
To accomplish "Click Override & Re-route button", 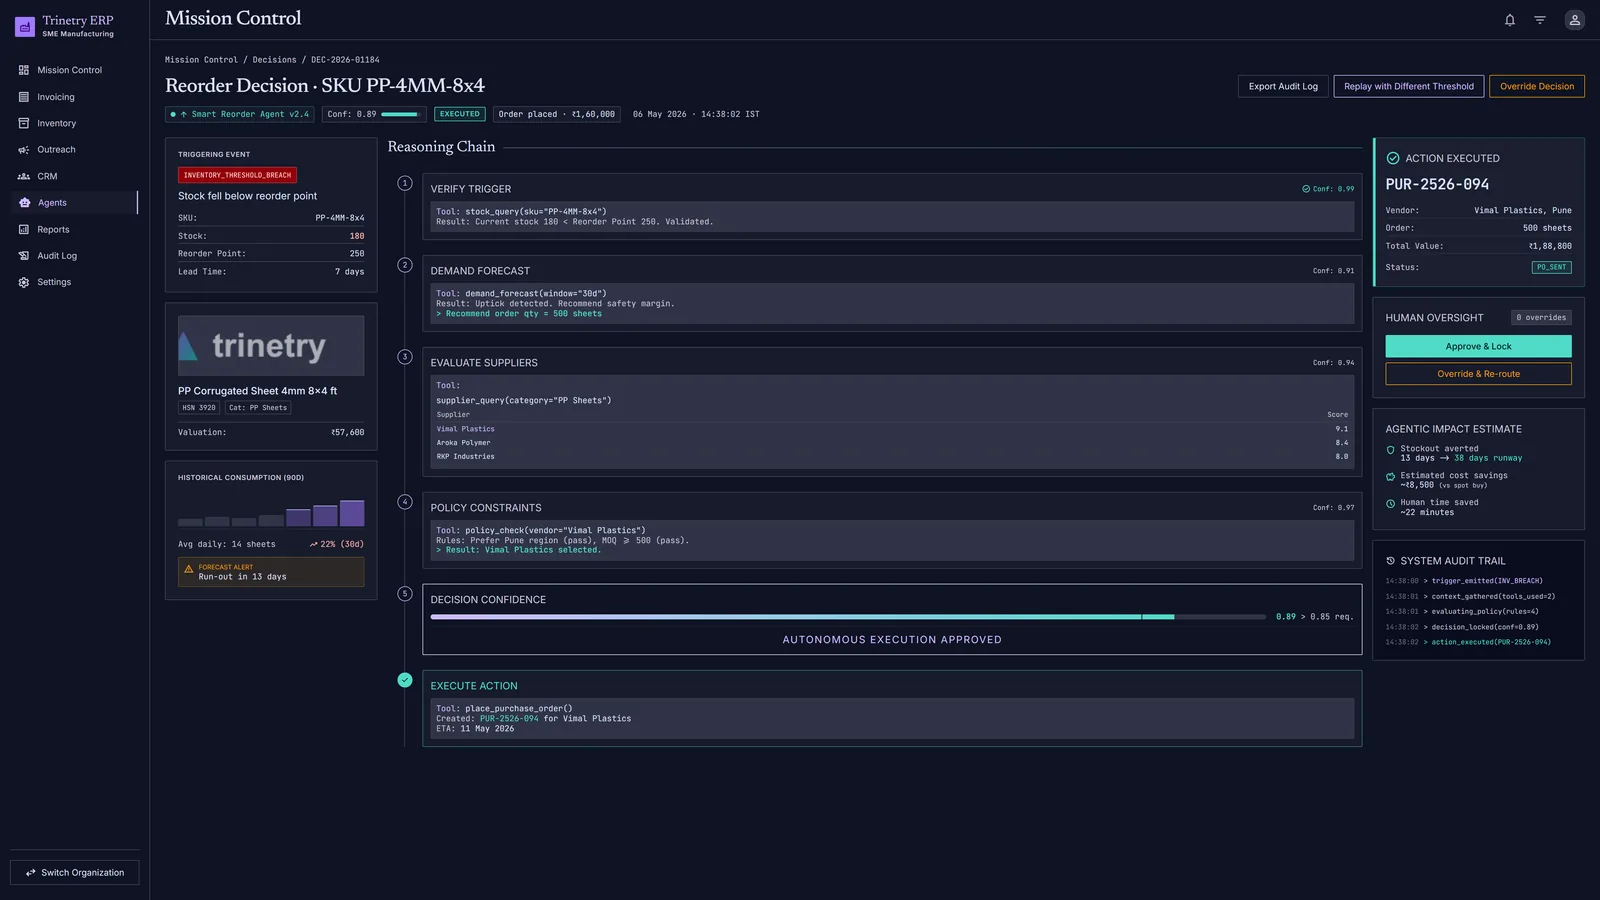I will [1478, 374].
